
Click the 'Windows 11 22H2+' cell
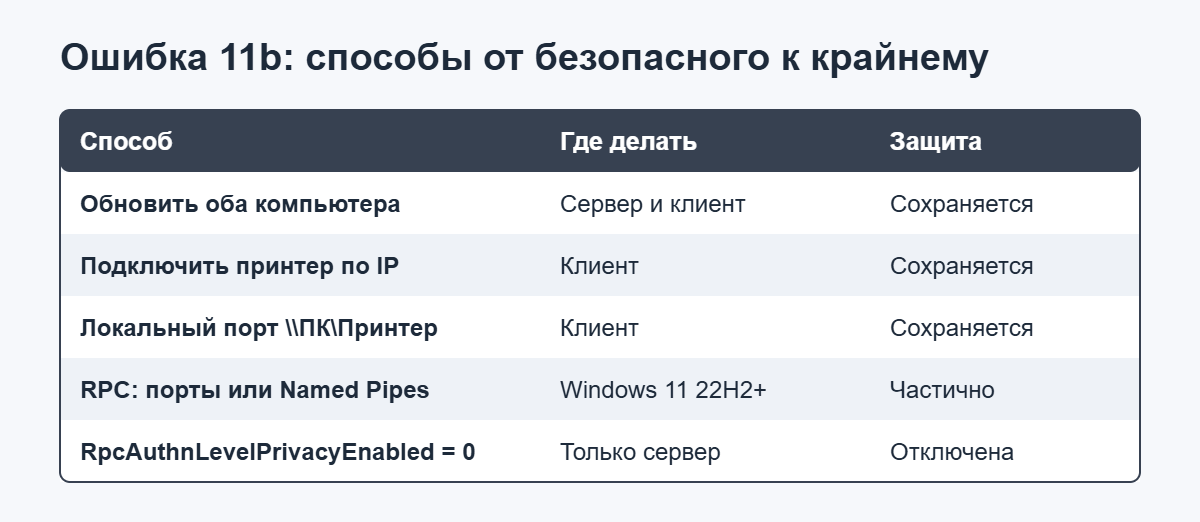click(663, 390)
